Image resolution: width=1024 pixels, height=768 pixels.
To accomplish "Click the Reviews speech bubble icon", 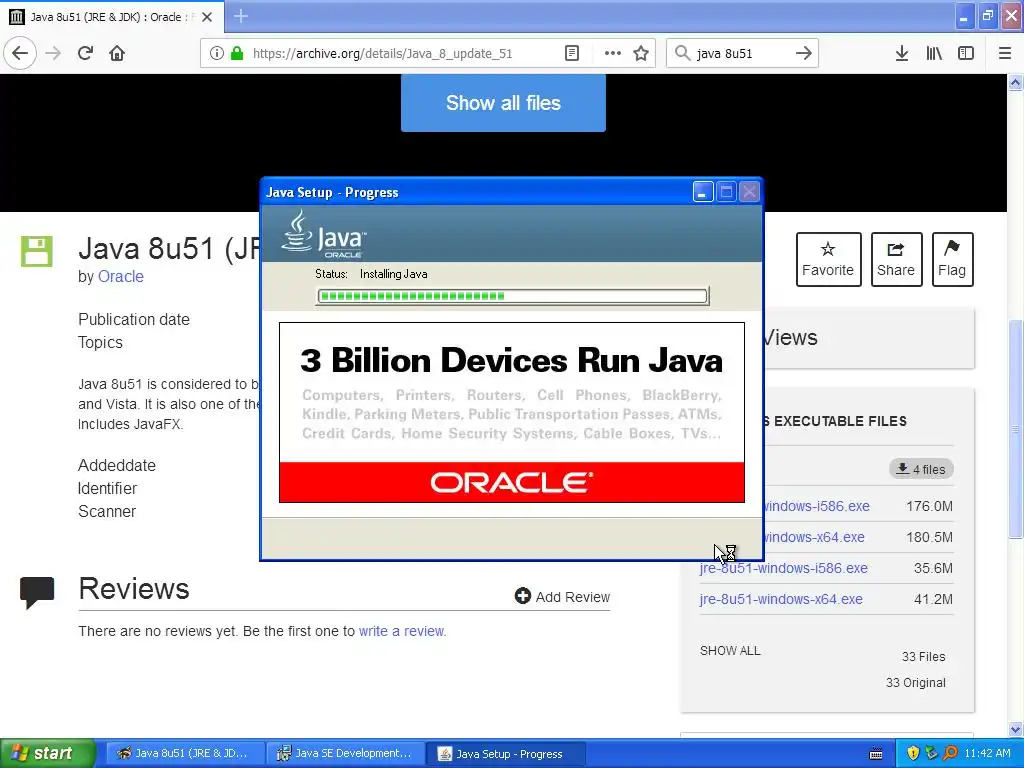I will (x=37, y=592).
